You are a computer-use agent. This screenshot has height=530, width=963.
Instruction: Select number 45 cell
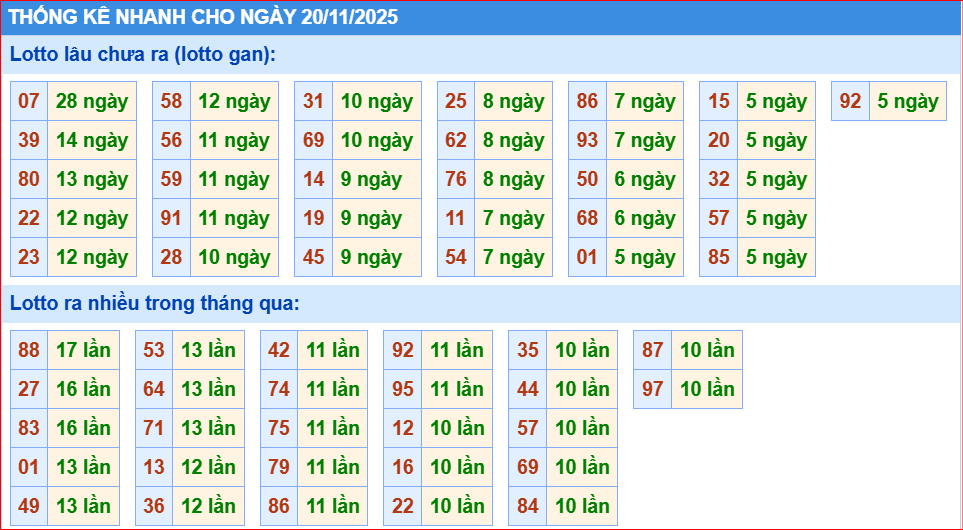pos(313,257)
